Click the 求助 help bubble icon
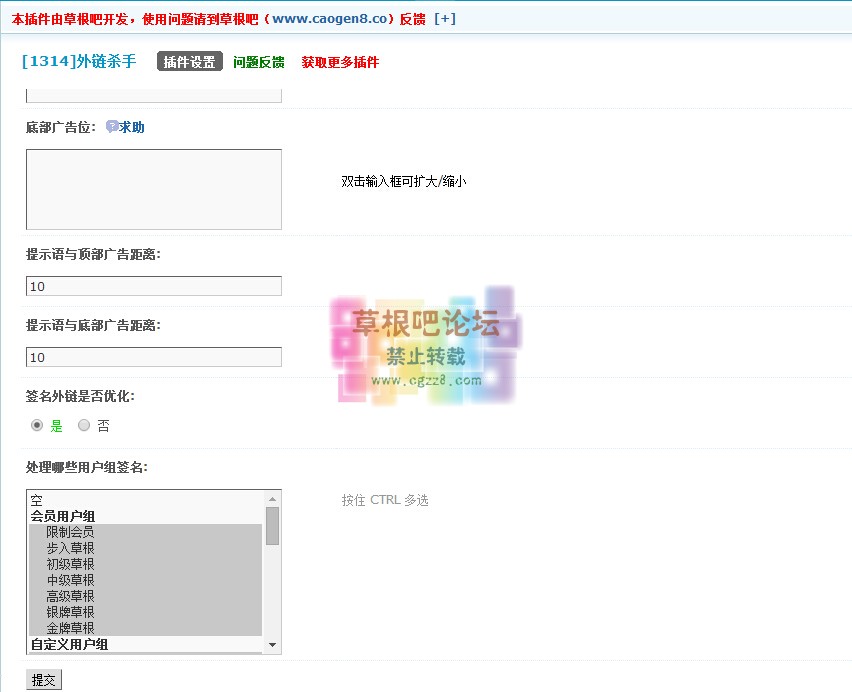852x692 pixels. coord(112,127)
